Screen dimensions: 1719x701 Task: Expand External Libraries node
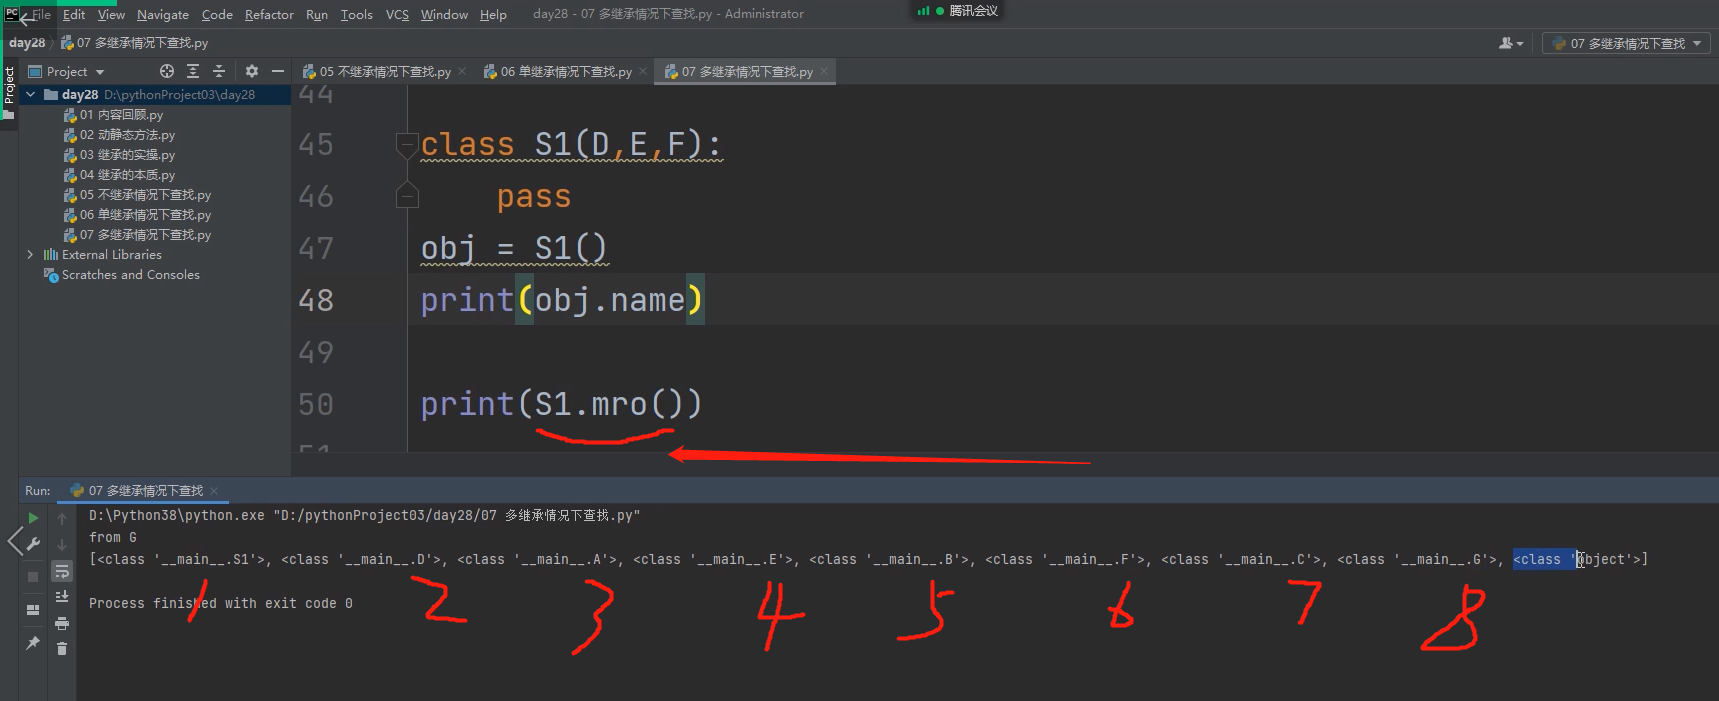tap(31, 254)
